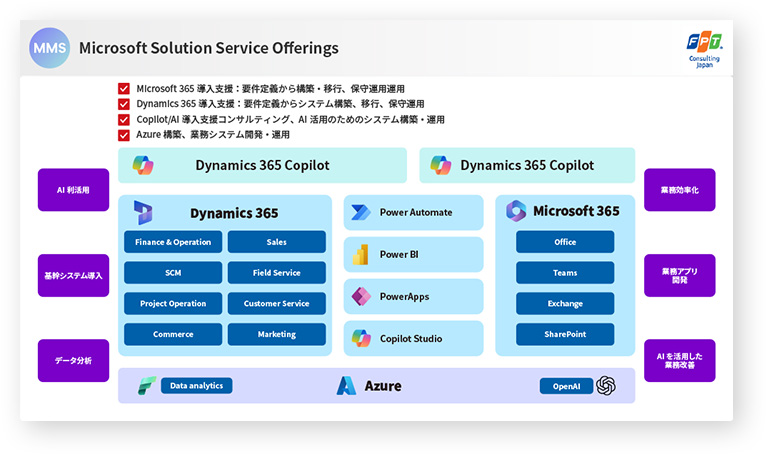The width and height of the screenshot is (772, 461).
Task: Select the Commerce button
Action: (x=173, y=334)
